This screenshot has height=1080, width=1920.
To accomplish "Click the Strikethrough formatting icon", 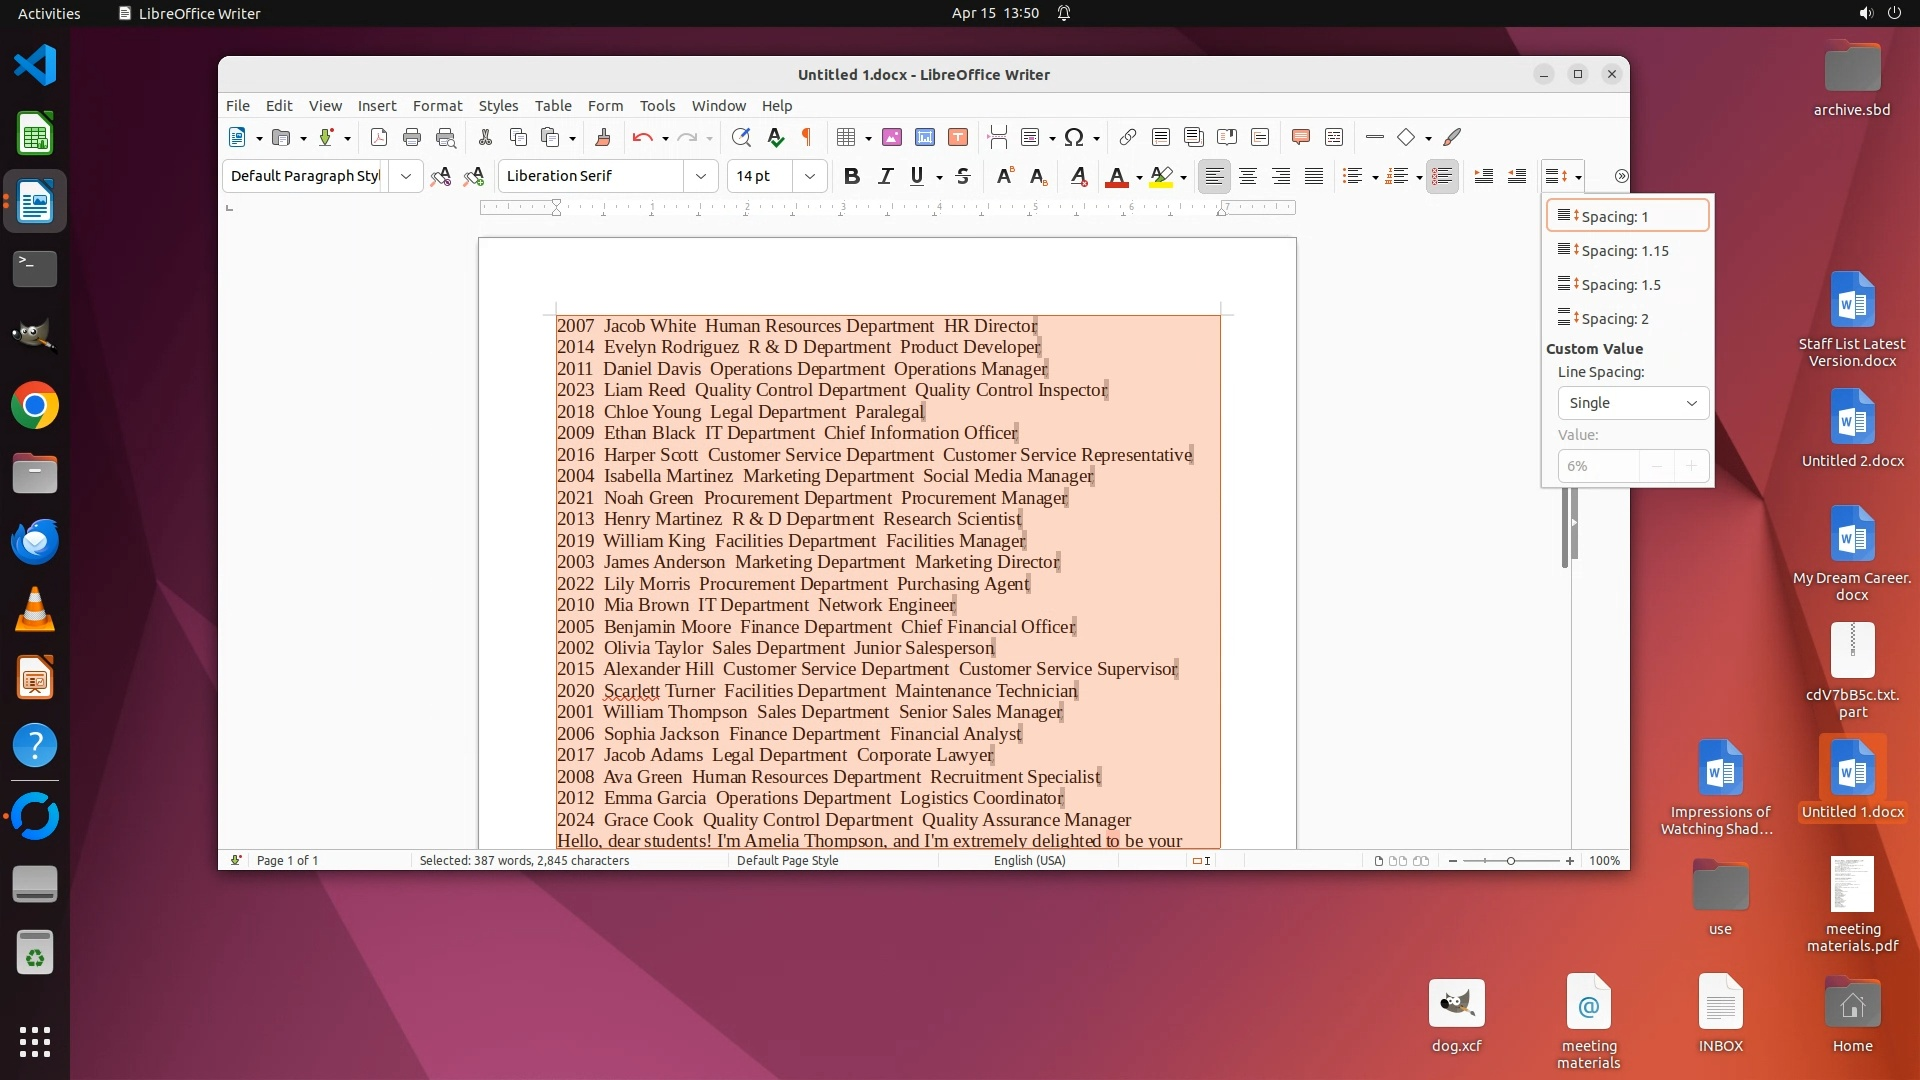I will pyautogui.click(x=963, y=177).
